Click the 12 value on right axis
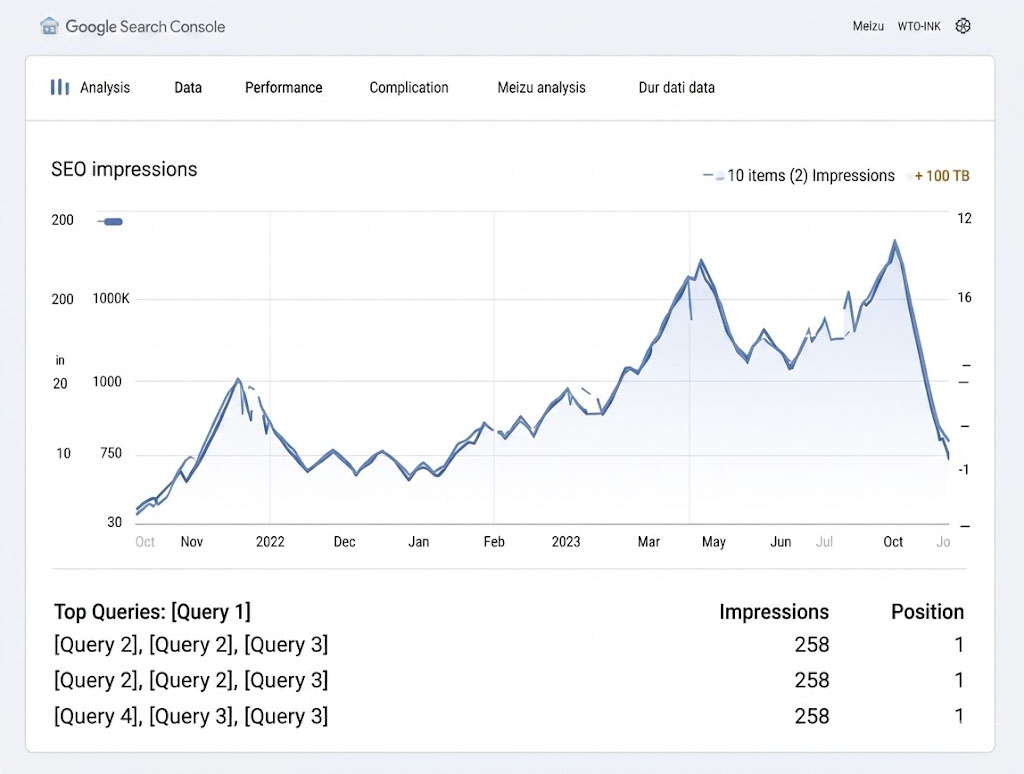Image resolution: width=1024 pixels, height=774 pixels. [x=965, y=218]
